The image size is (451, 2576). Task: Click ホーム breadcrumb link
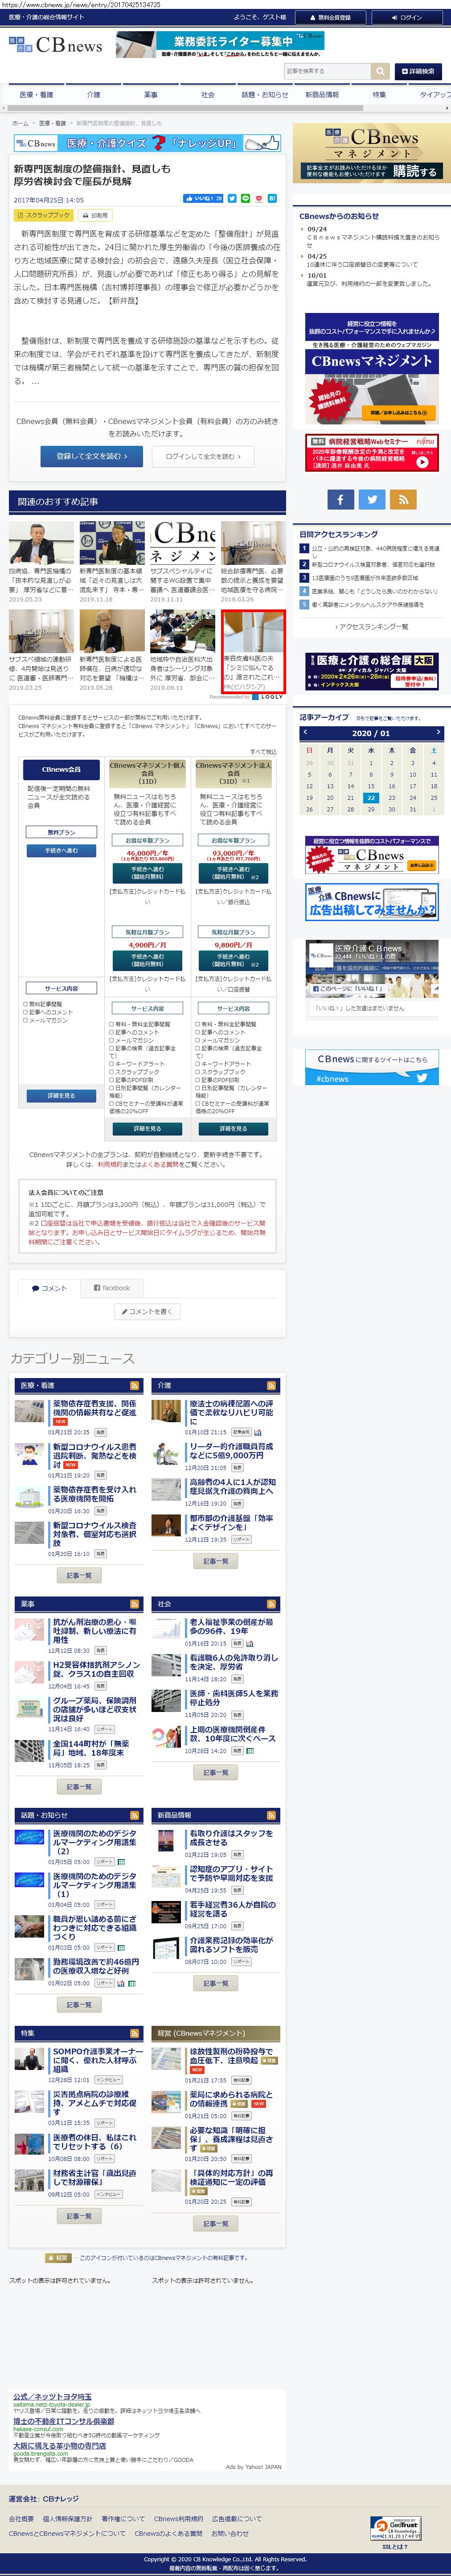click(20, 124)
